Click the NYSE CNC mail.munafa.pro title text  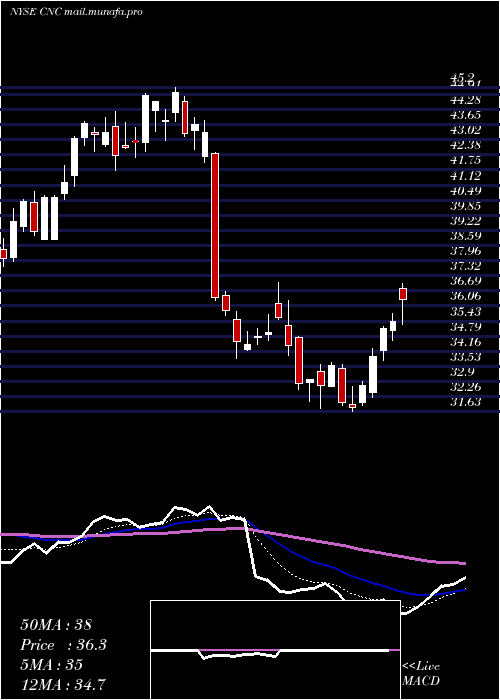click(76, 12)
